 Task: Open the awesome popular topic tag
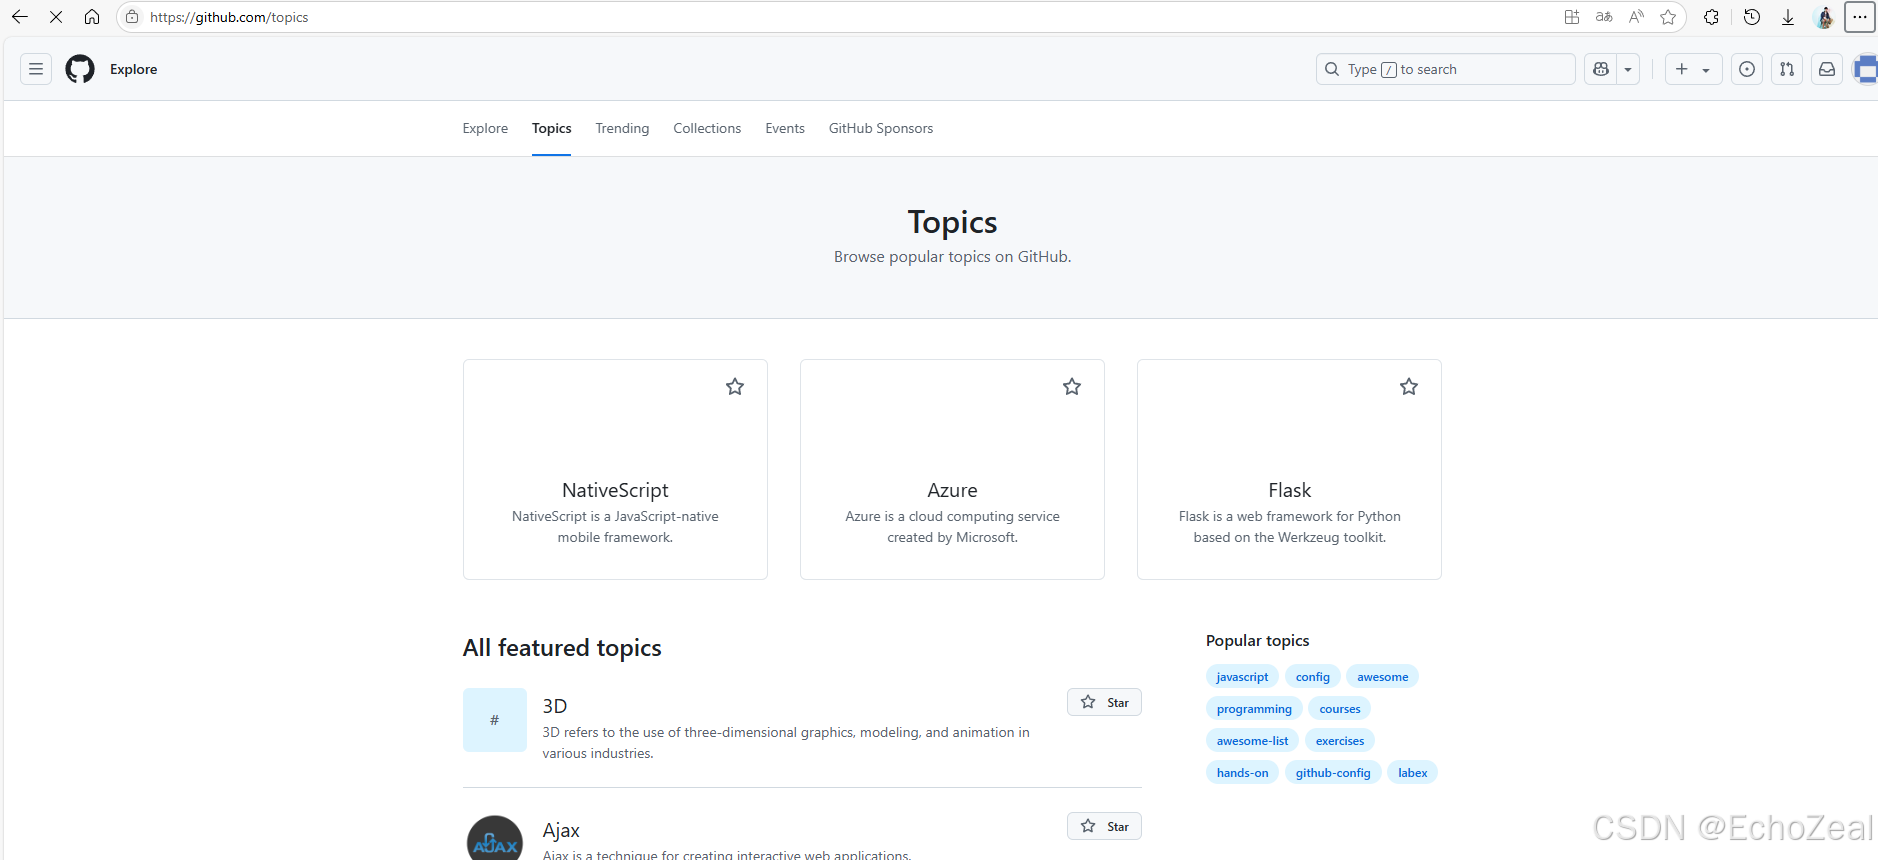pos(1382,677)
